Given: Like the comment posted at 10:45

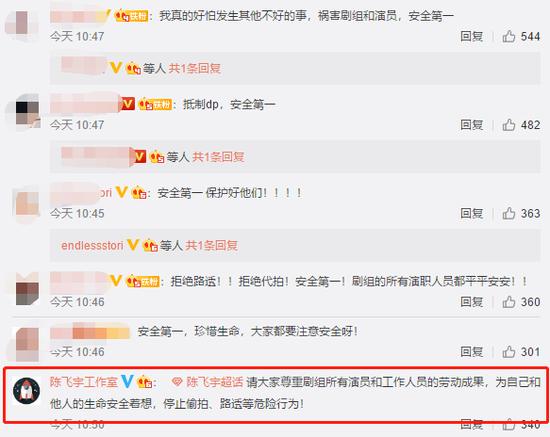Looking at the screenshot, I should point(509,213).
